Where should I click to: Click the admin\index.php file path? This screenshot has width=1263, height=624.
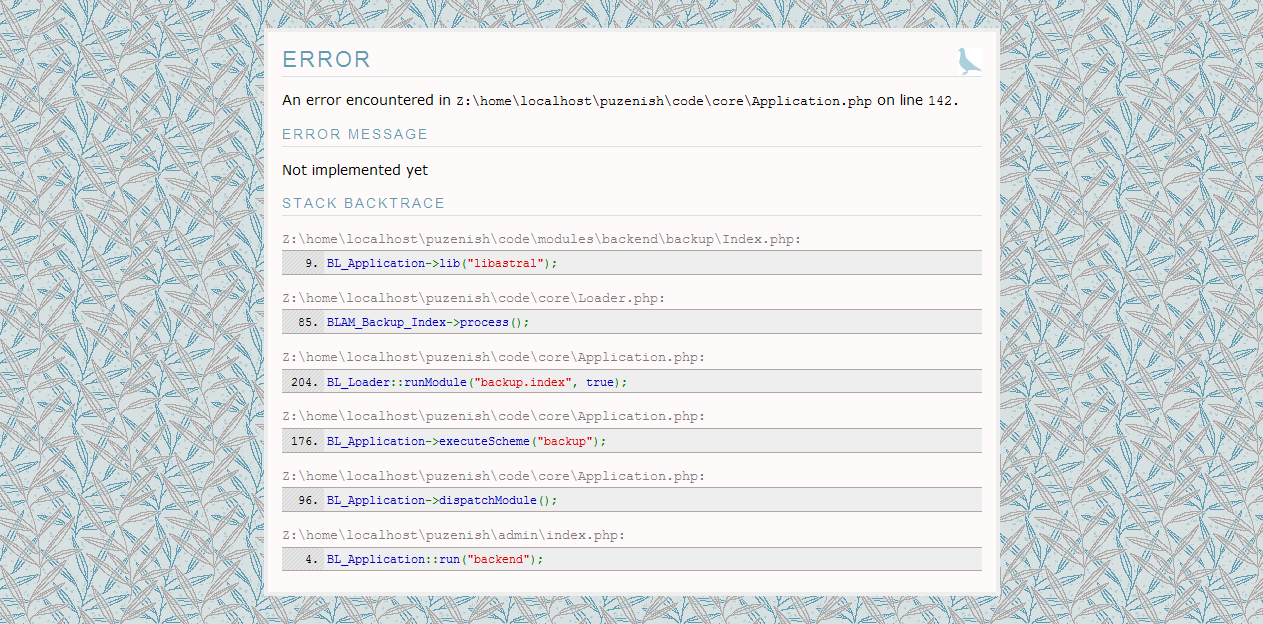453,535
